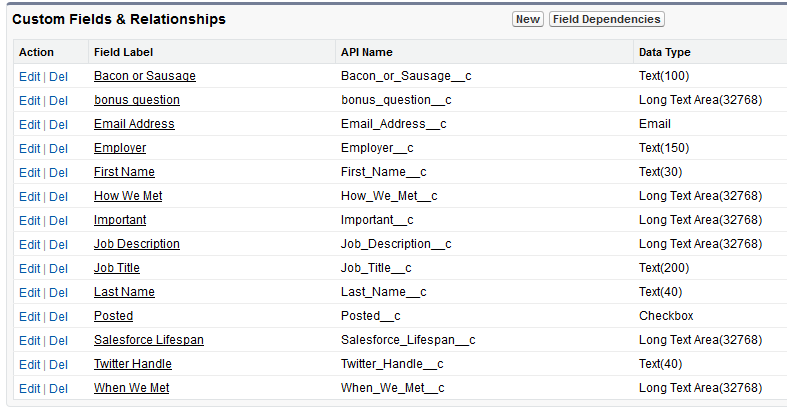Open Field Dependencies
This screenshot has height=408, width=787.
pyautogui.click(x=606, y=19)
